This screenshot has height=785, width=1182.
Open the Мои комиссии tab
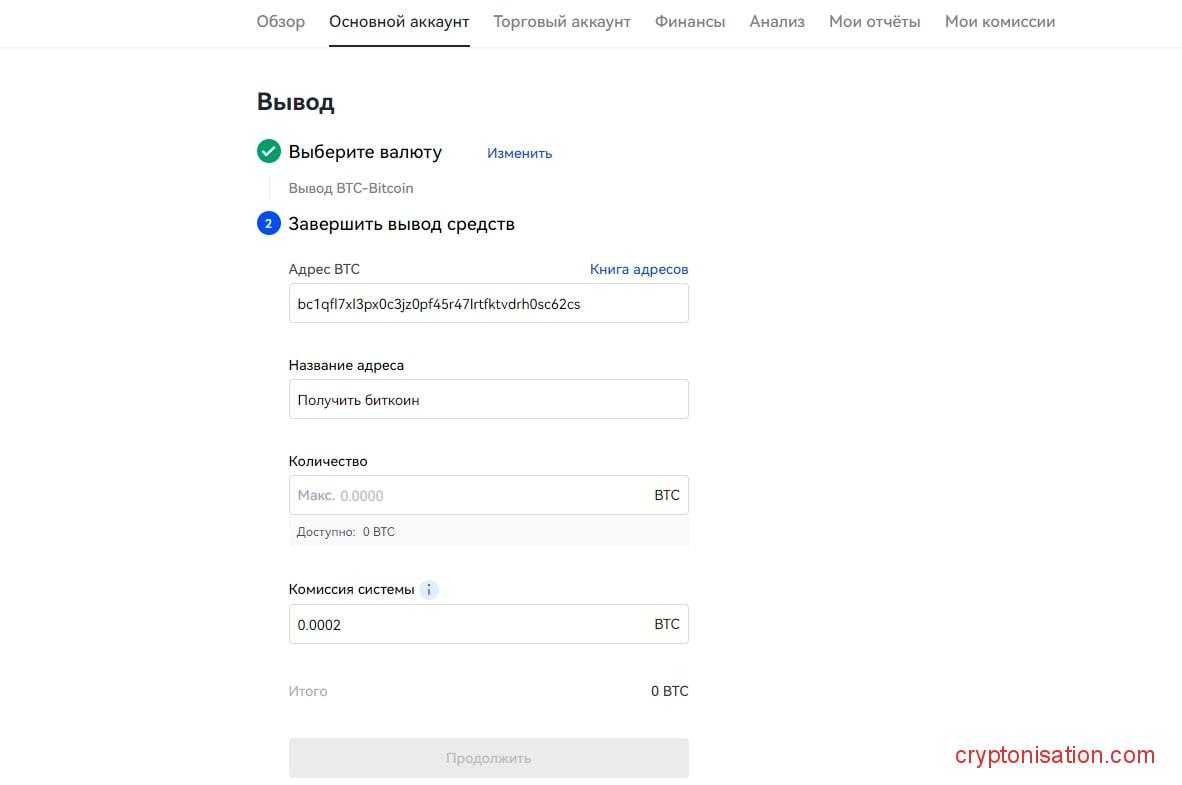pos(1000,21)
